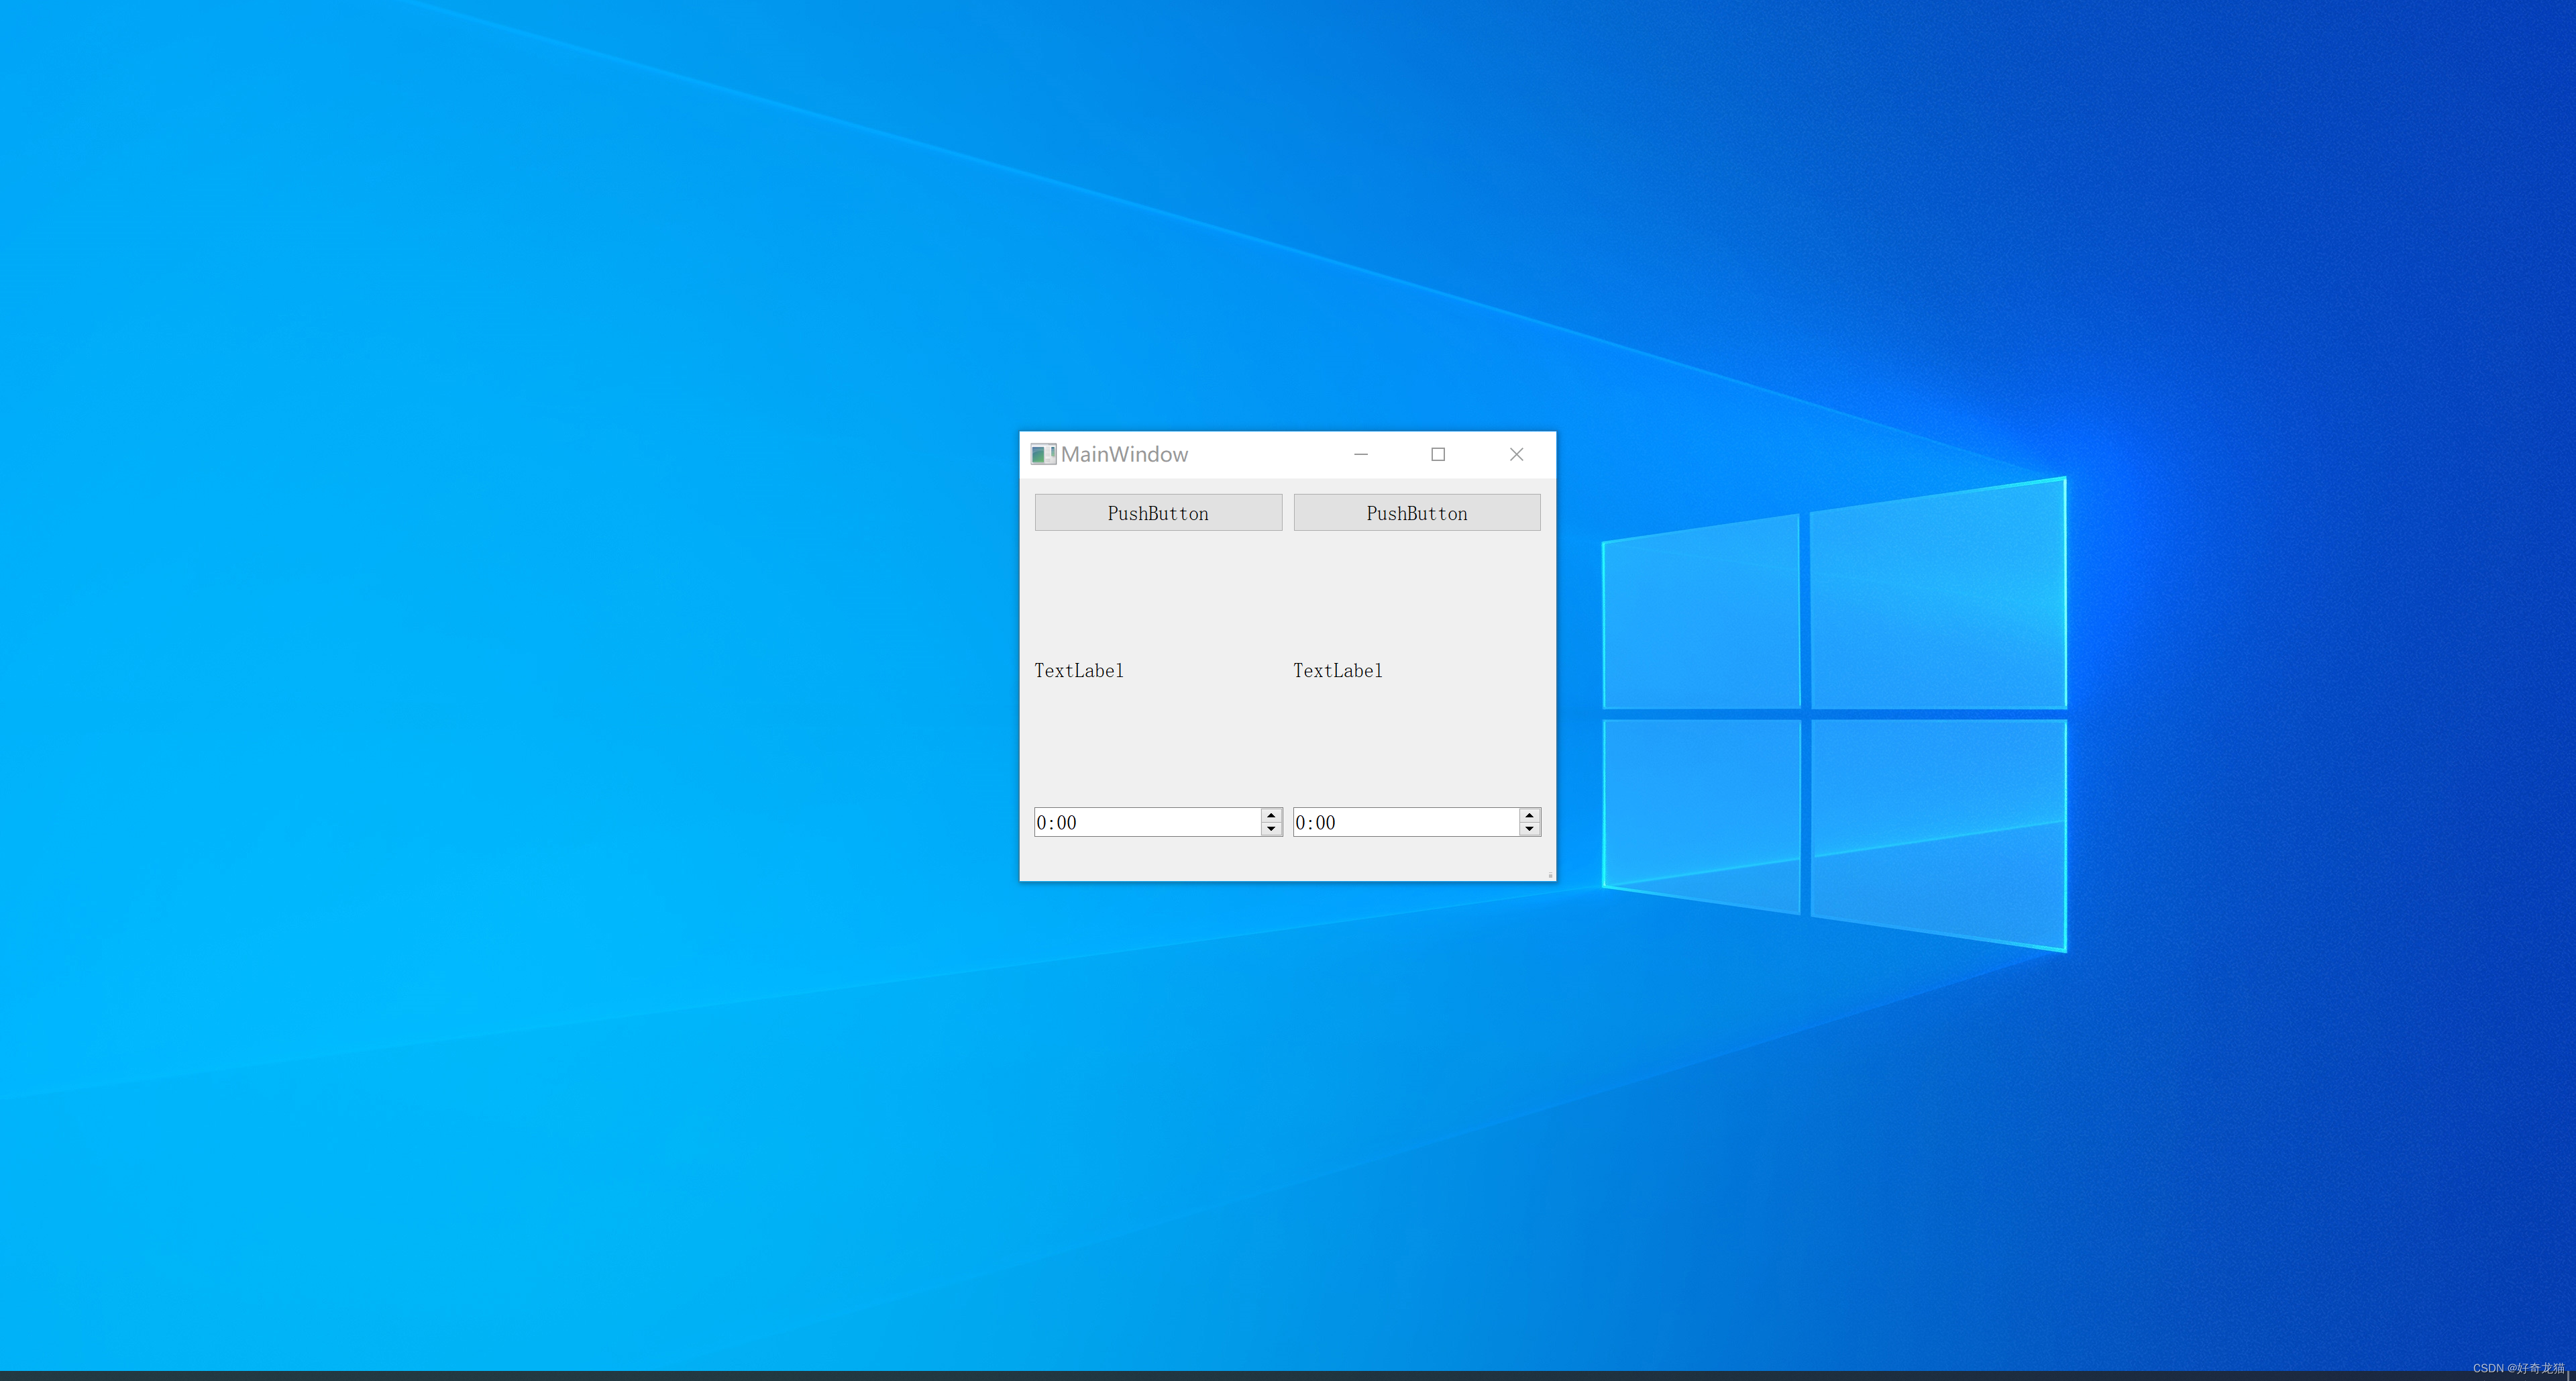Click the resize grip in window corner
Image resolution: width=2576 pixels, height=1381 pixels.
tap(1550, 875)
